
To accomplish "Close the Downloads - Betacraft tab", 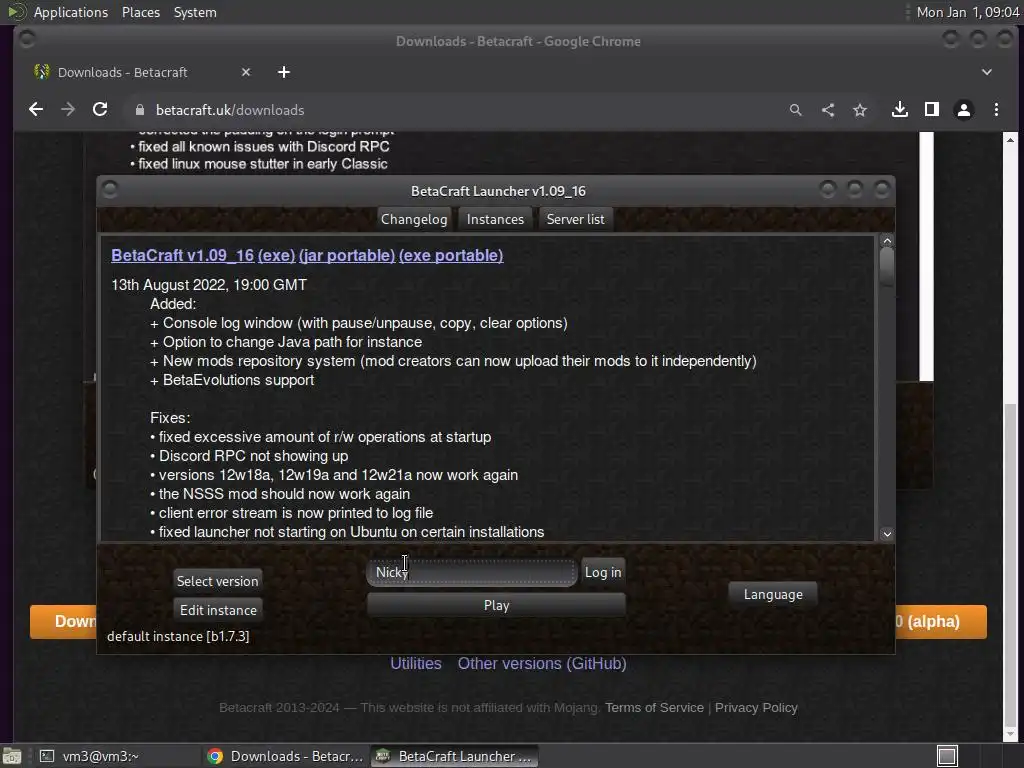I will (246, 72).
